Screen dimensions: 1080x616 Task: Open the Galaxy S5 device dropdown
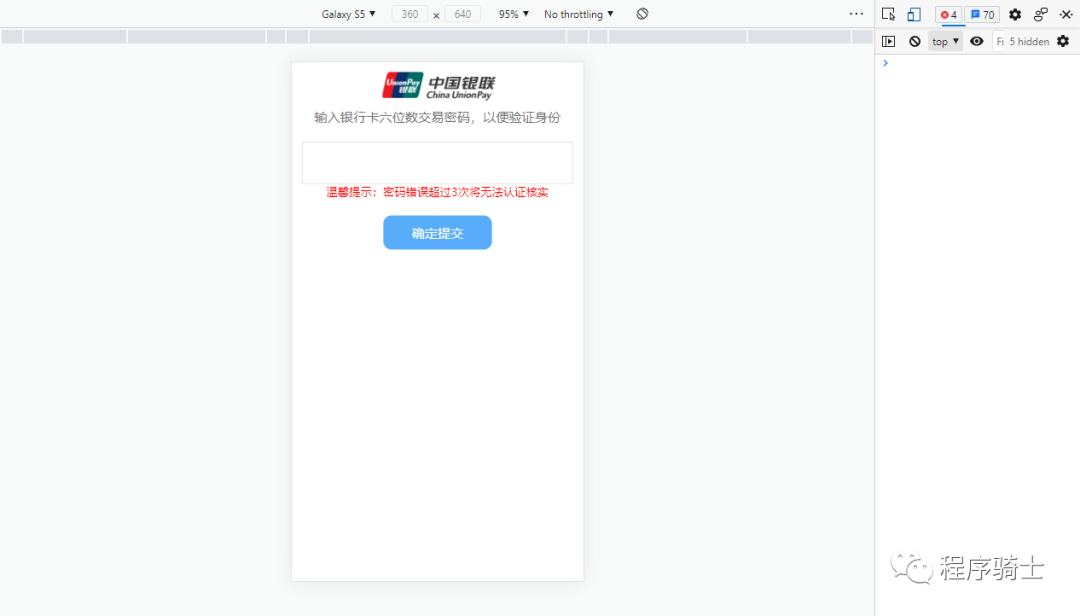[x=347, y=13]
